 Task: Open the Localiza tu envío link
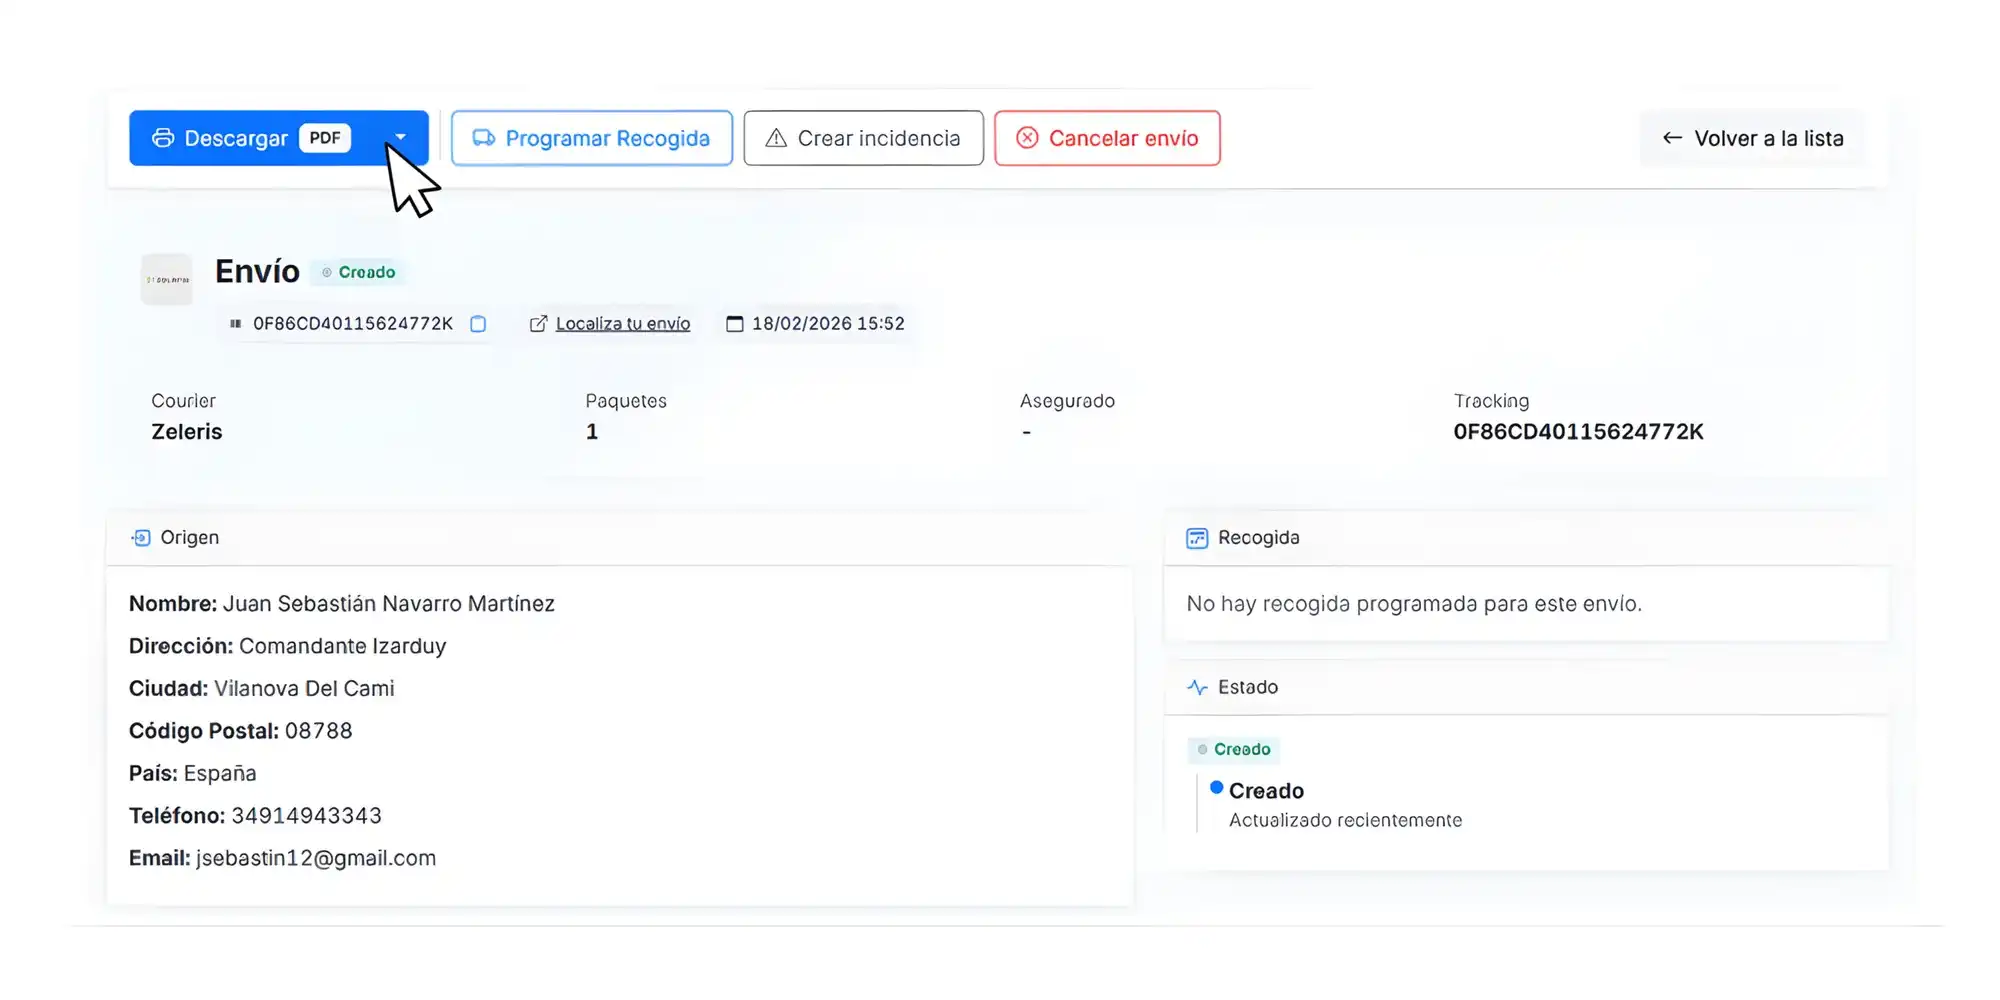[x=622, y=324]
